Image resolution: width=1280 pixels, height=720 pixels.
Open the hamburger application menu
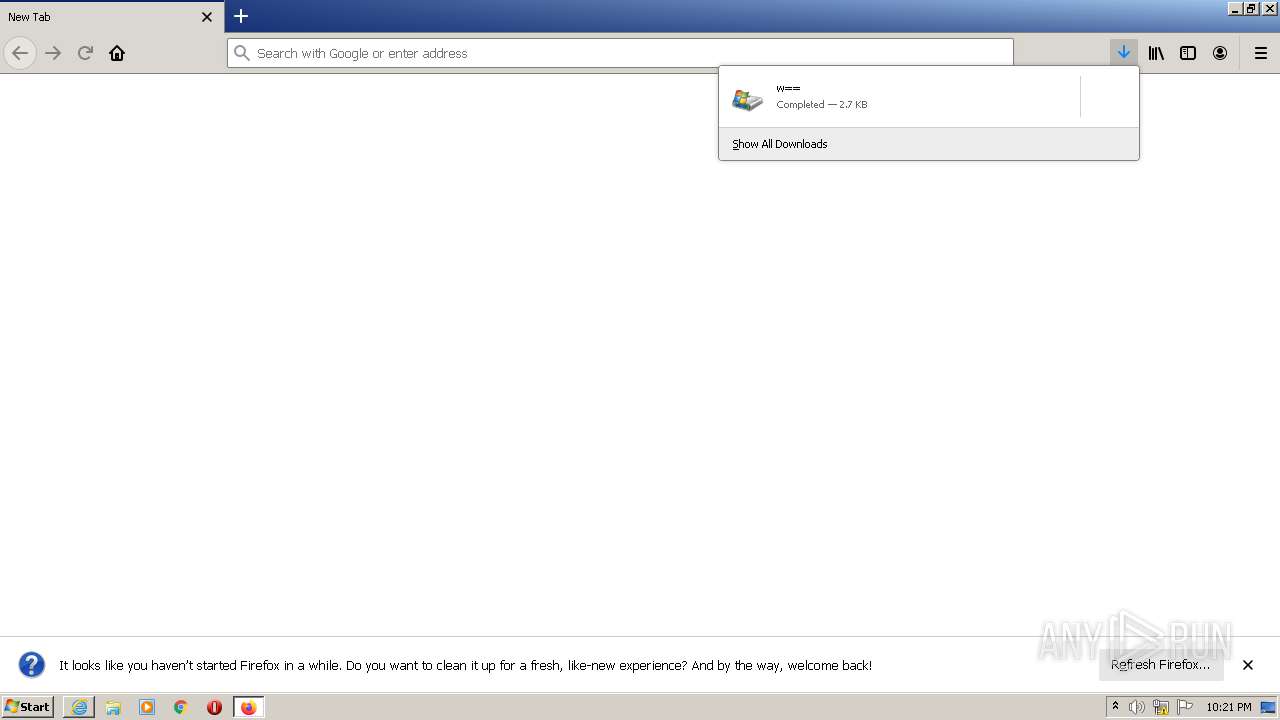point(1261,53)
